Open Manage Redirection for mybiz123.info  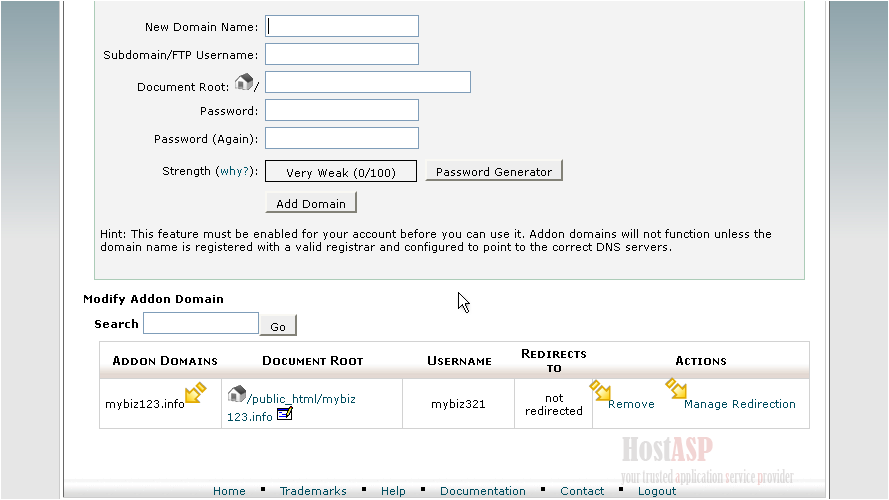pos(739,404)
